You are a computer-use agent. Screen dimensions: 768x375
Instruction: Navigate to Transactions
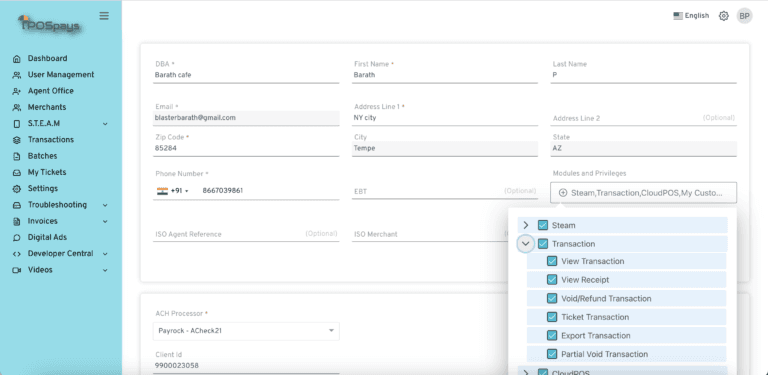click(x=50, y=140)
